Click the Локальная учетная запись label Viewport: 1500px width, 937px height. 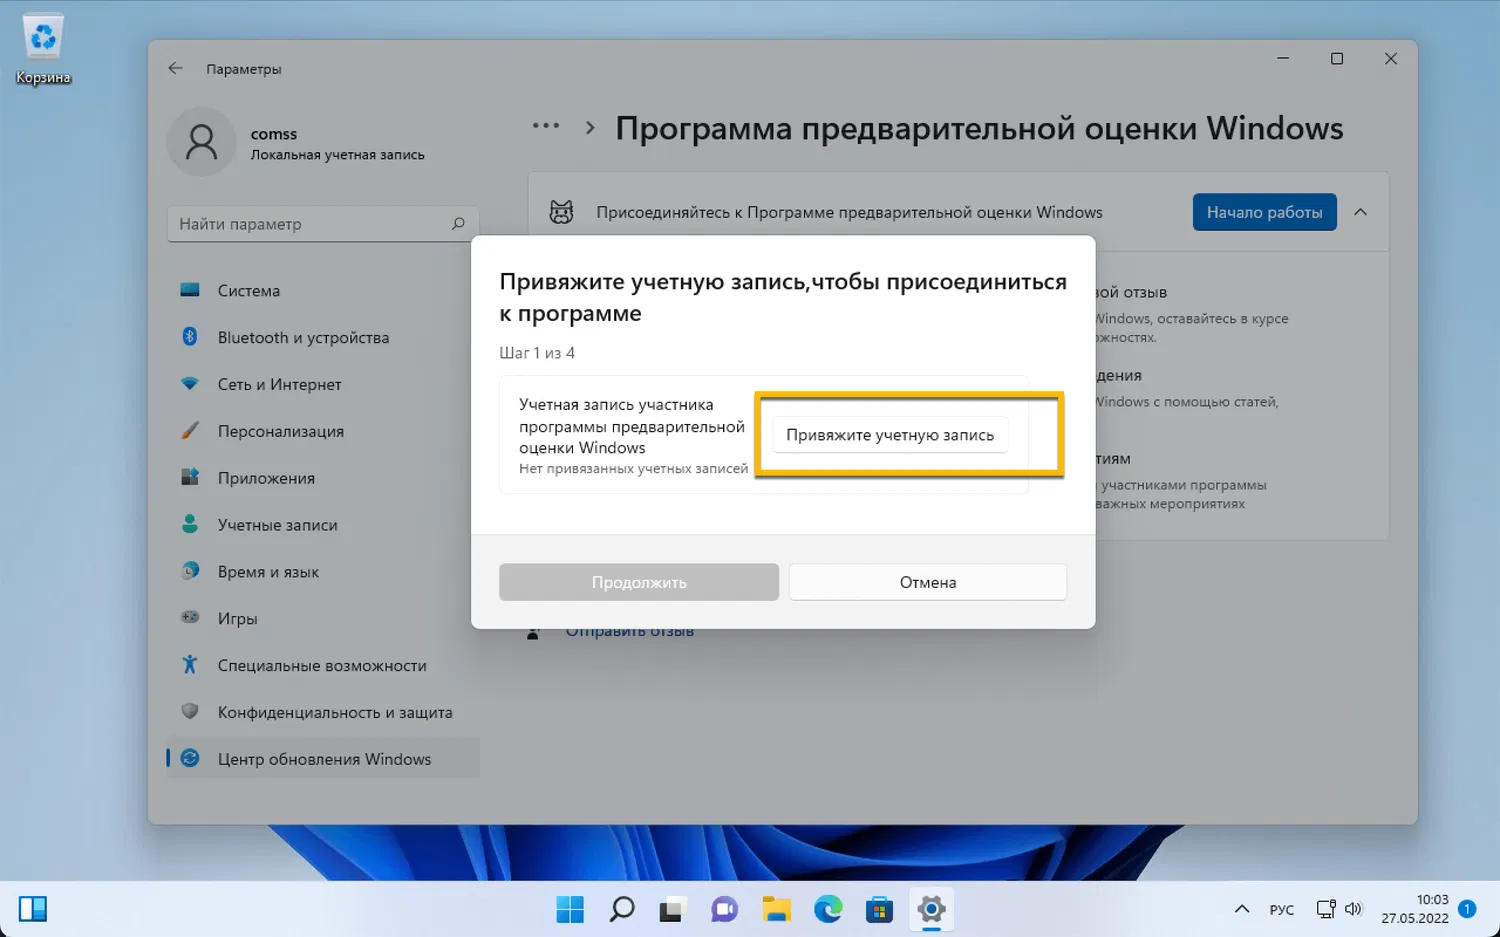(x=338, y=155)
